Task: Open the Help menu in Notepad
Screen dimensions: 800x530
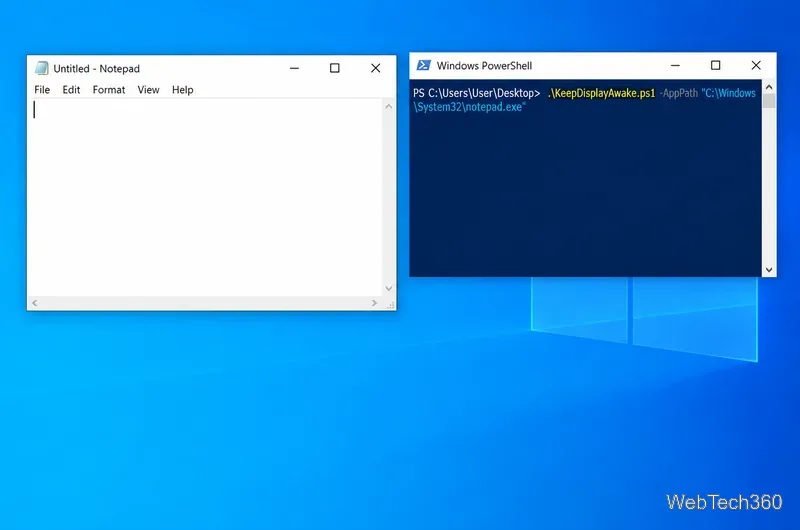Action: (183, 90)
